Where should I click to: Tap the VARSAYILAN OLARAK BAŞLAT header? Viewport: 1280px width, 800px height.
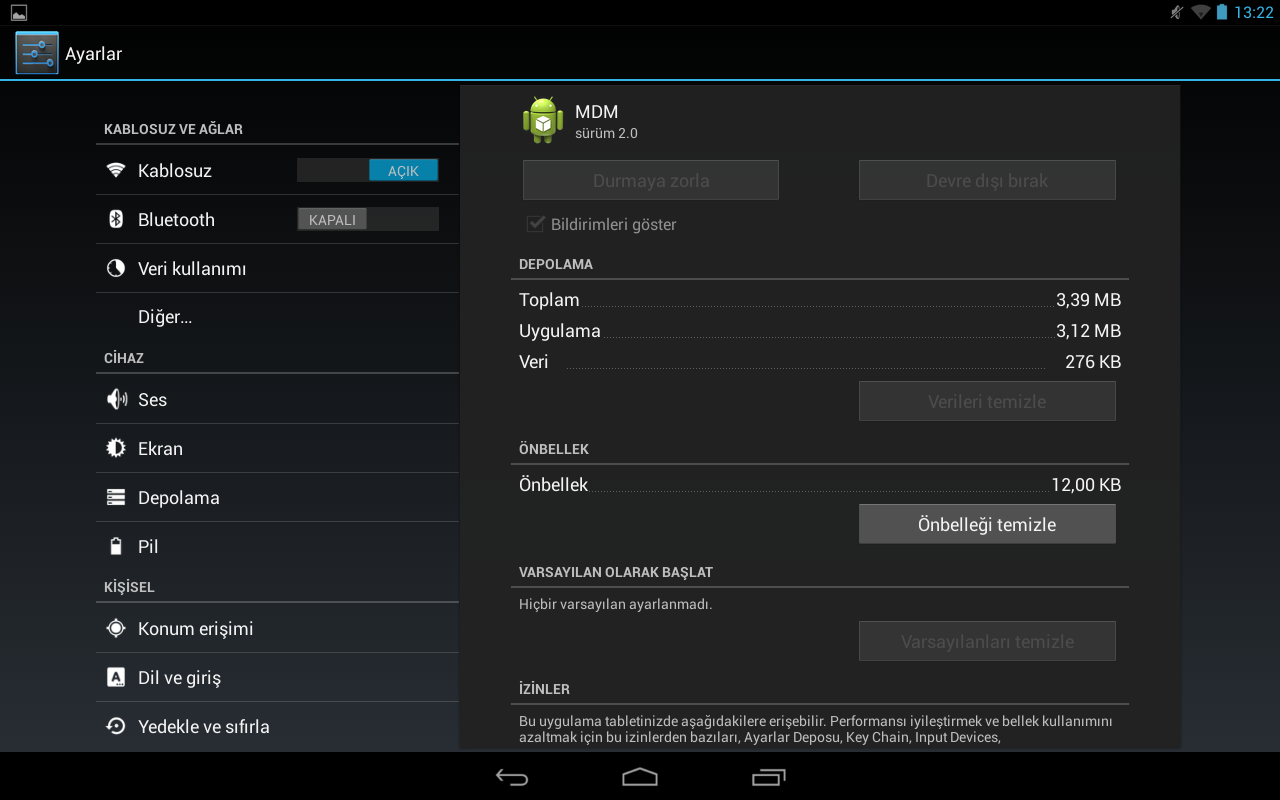(616, 572)
